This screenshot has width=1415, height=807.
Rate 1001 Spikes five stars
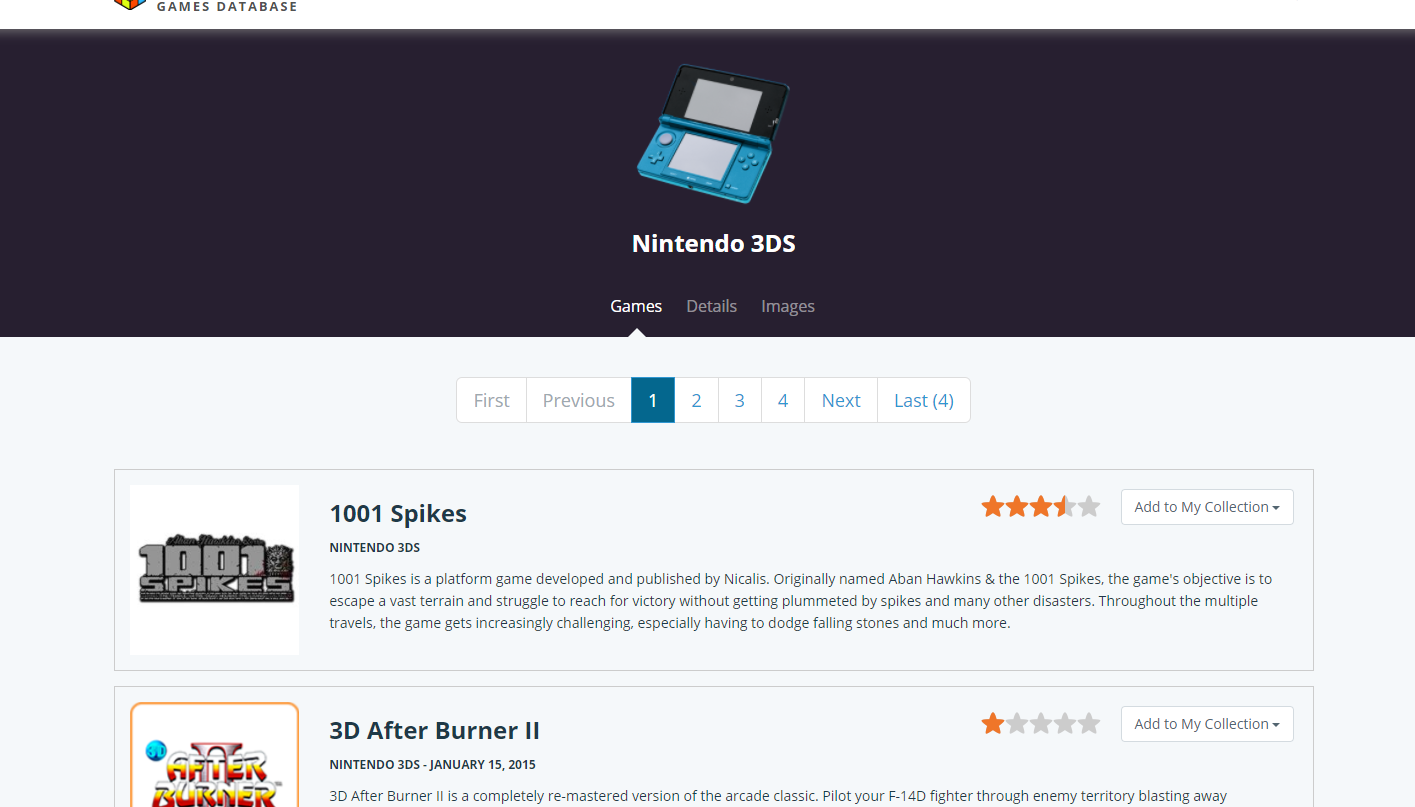(1089, 507)
